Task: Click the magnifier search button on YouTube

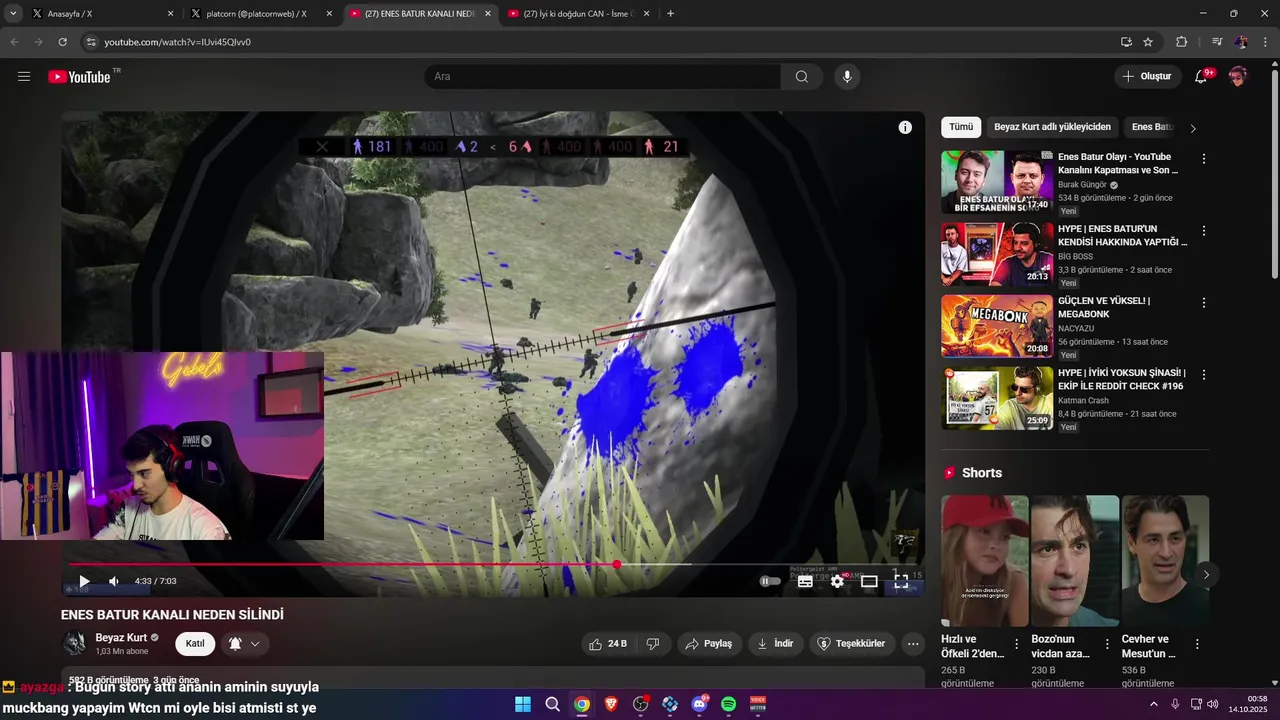Action: click(x=802, y=76)
